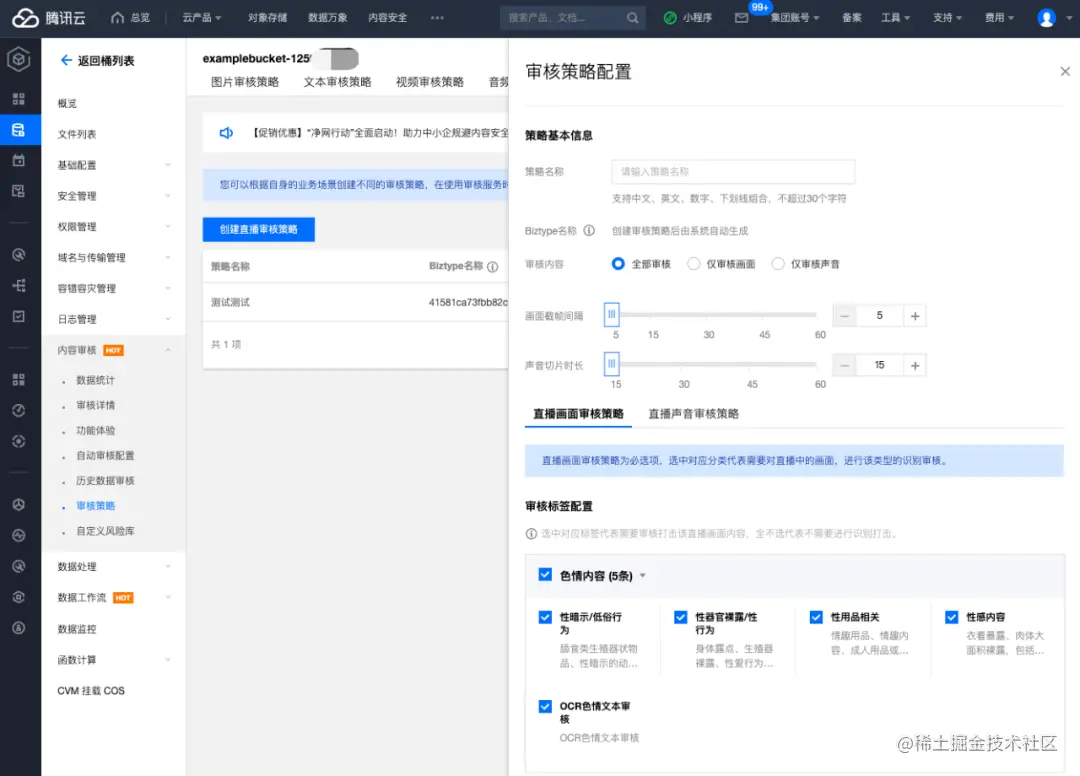Open 数据万象 in the top navigation

[x=327, y=18]
